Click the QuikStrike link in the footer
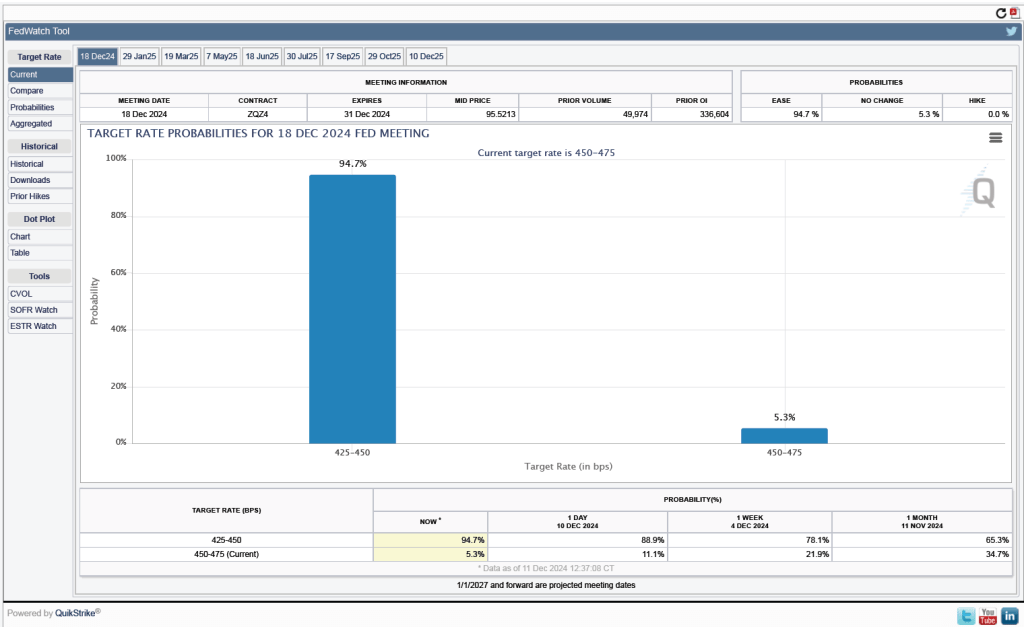Screen dimensions: 1024x627 [x=75, y=613]
